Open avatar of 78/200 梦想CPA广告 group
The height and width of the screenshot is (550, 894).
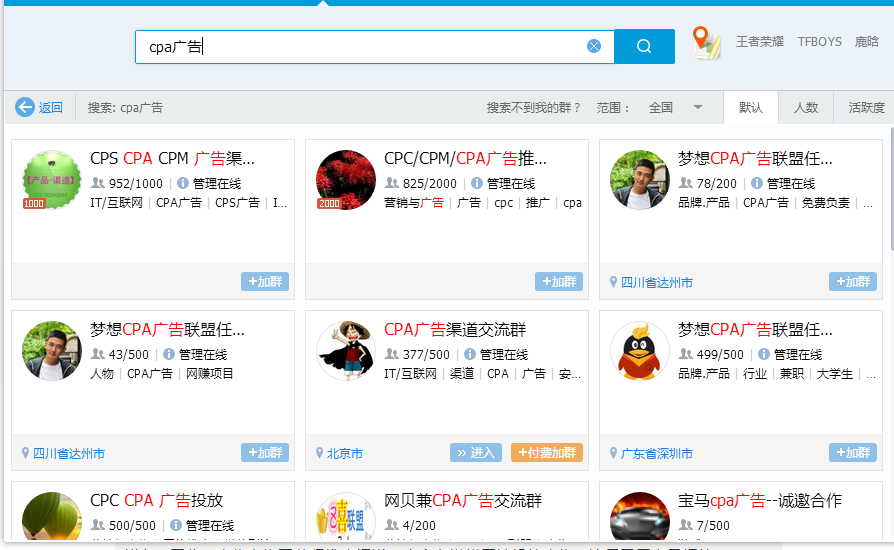(640, 180)
